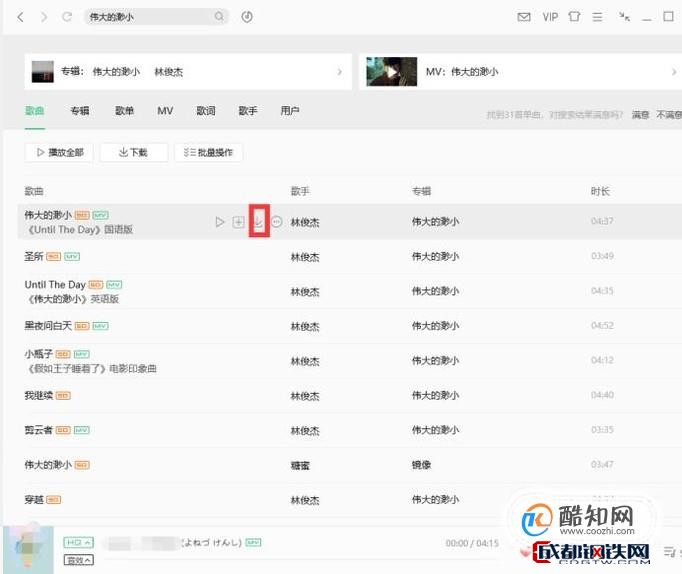Open album 镜像 in the list
682x574 pixels.
421,465
